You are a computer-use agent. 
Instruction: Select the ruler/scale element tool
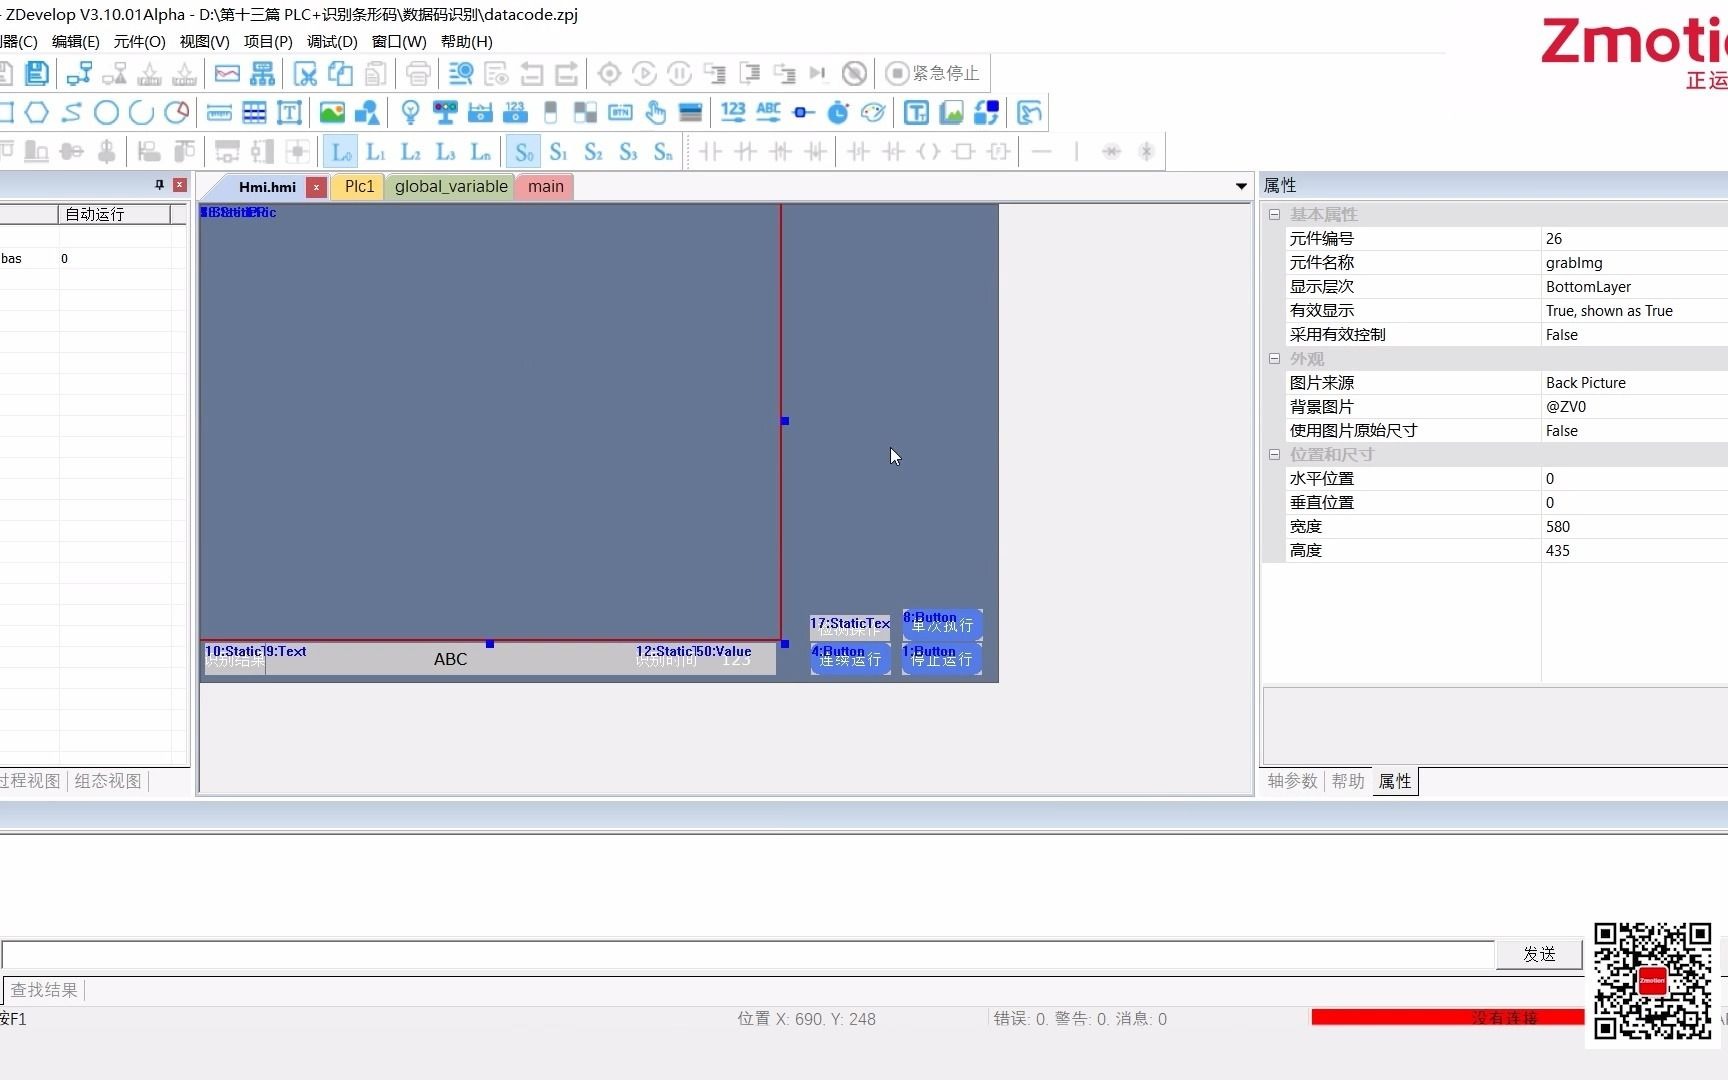point(220,112)
